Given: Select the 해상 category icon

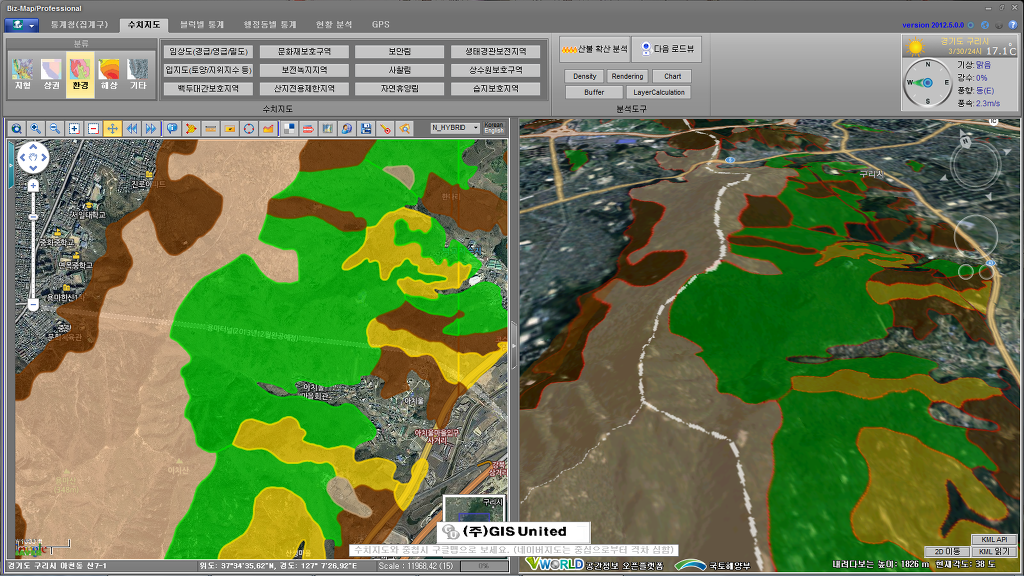Looking at the screenshot, I should (109, 73).
